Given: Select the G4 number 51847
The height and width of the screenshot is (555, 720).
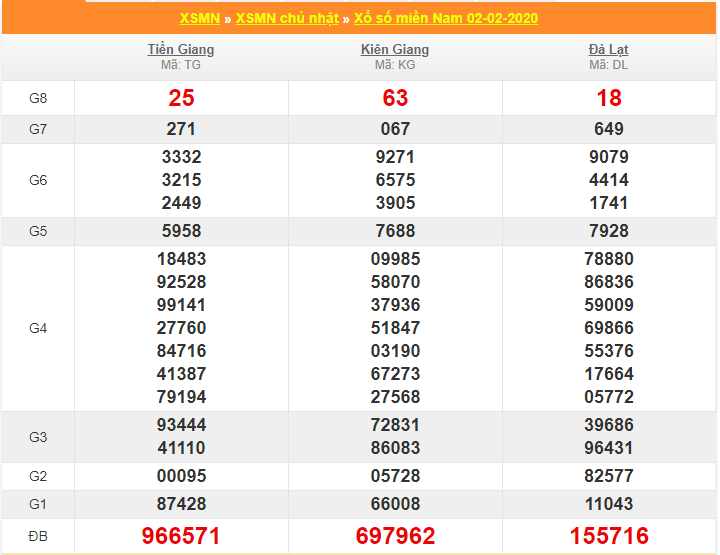Looking at the screenshot, I should tap(395, 328).
